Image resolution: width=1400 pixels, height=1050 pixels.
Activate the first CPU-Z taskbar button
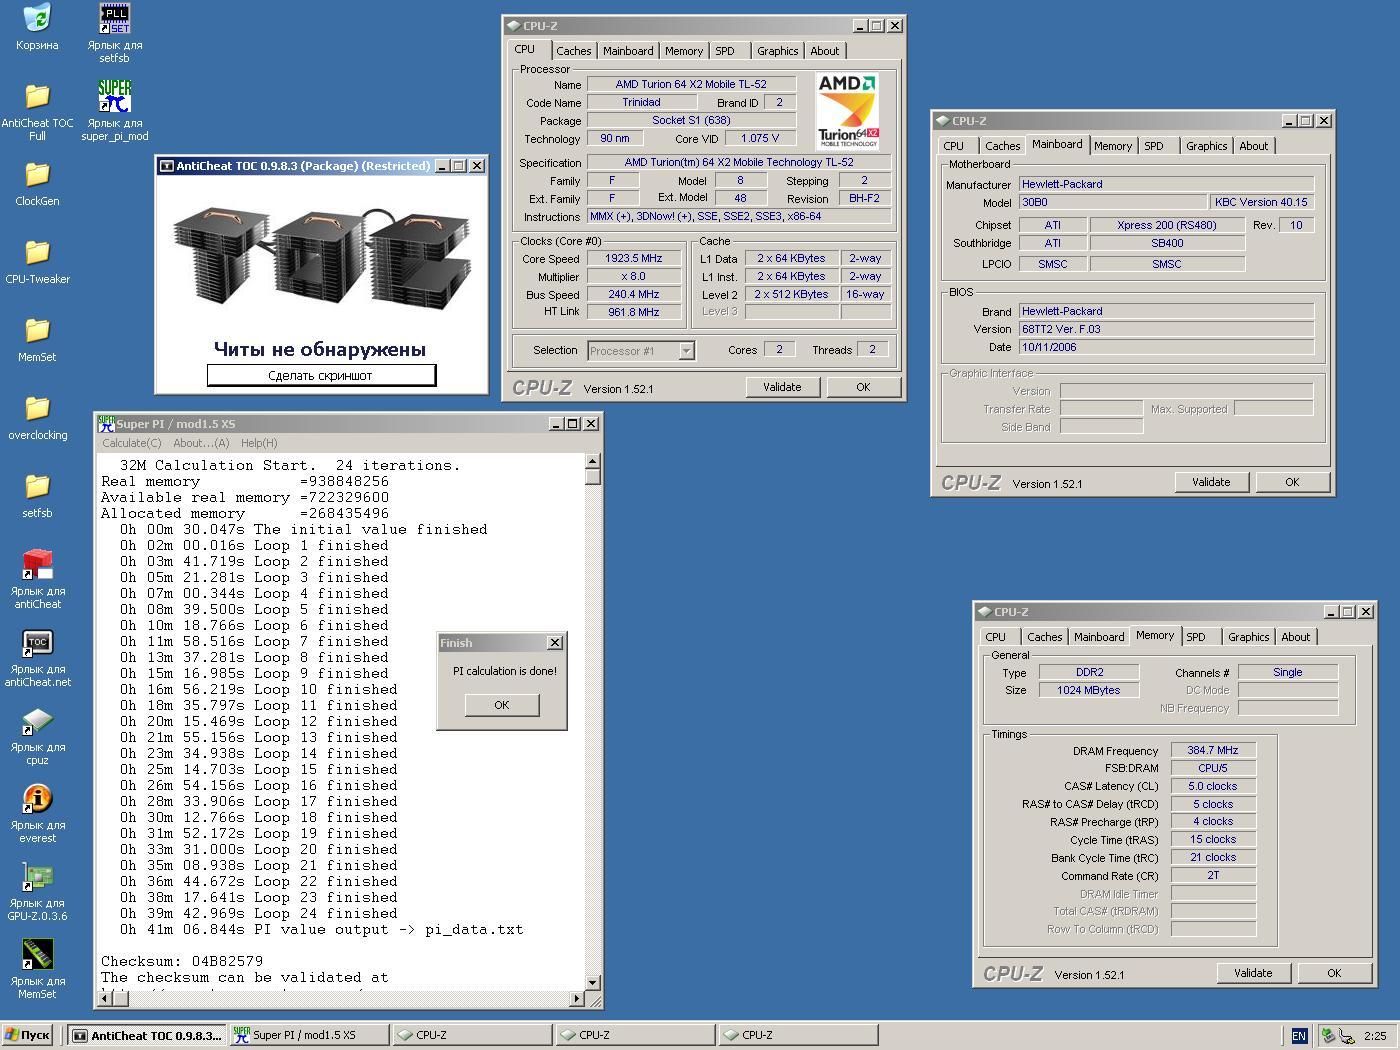click(471, 1035)
